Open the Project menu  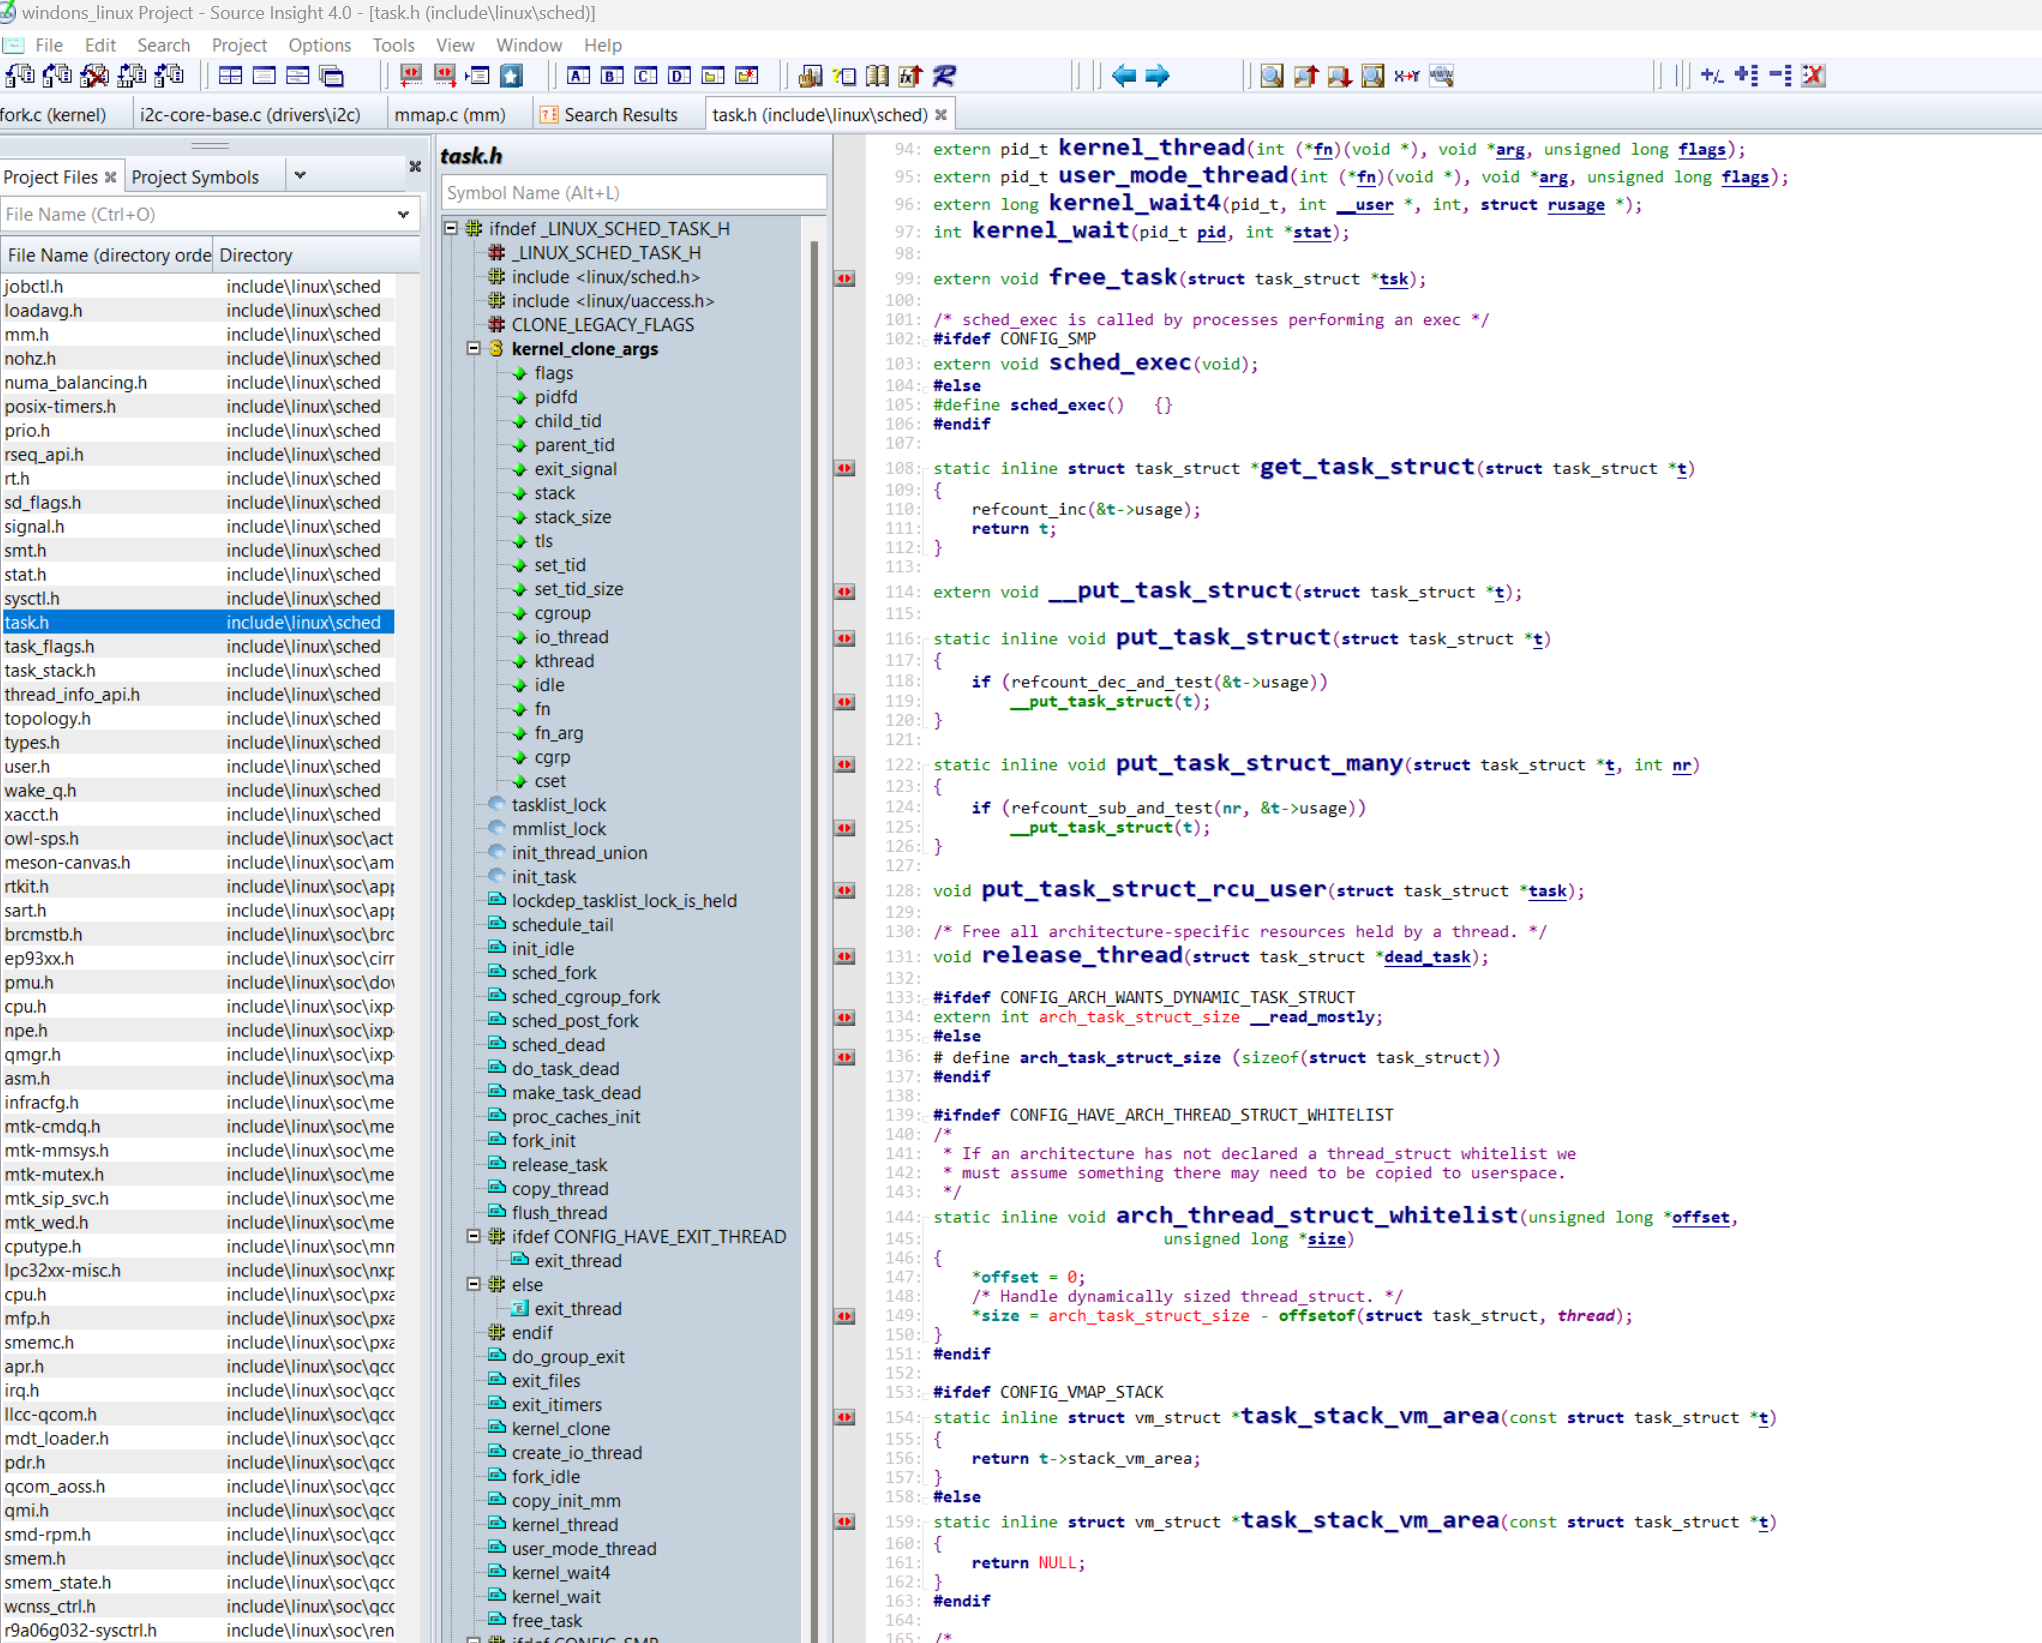[238, 45]
